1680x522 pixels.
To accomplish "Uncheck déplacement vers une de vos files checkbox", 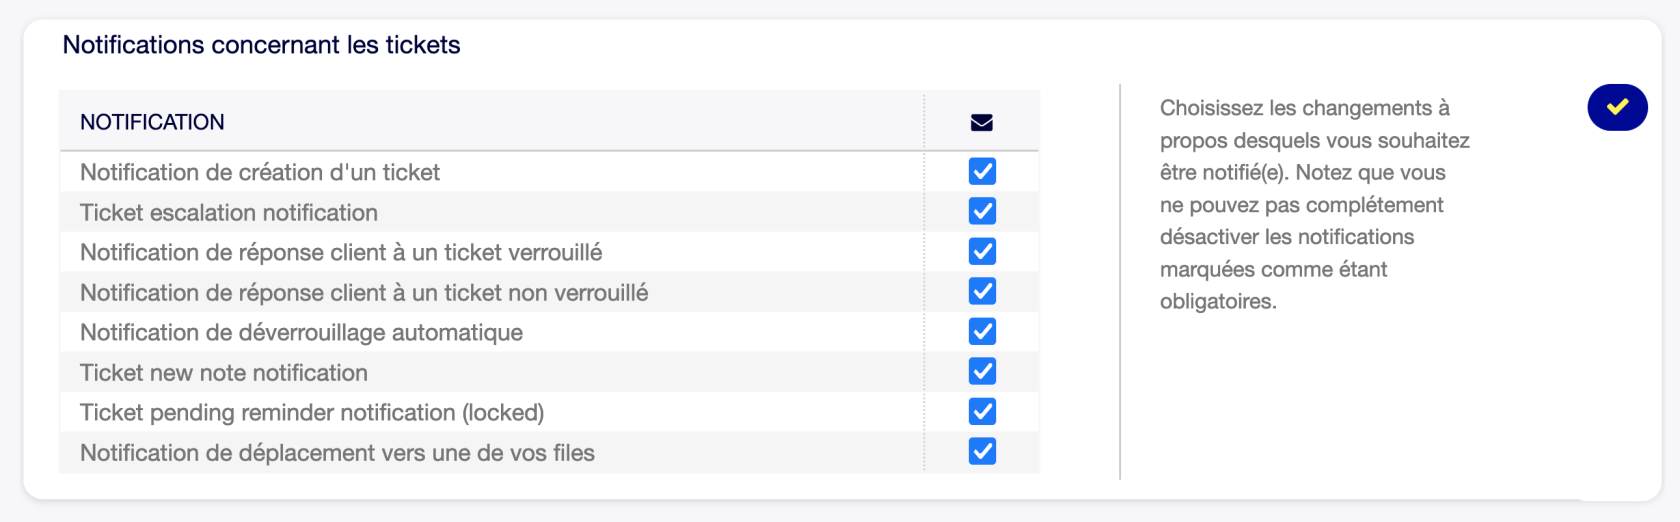I will 982,452.
